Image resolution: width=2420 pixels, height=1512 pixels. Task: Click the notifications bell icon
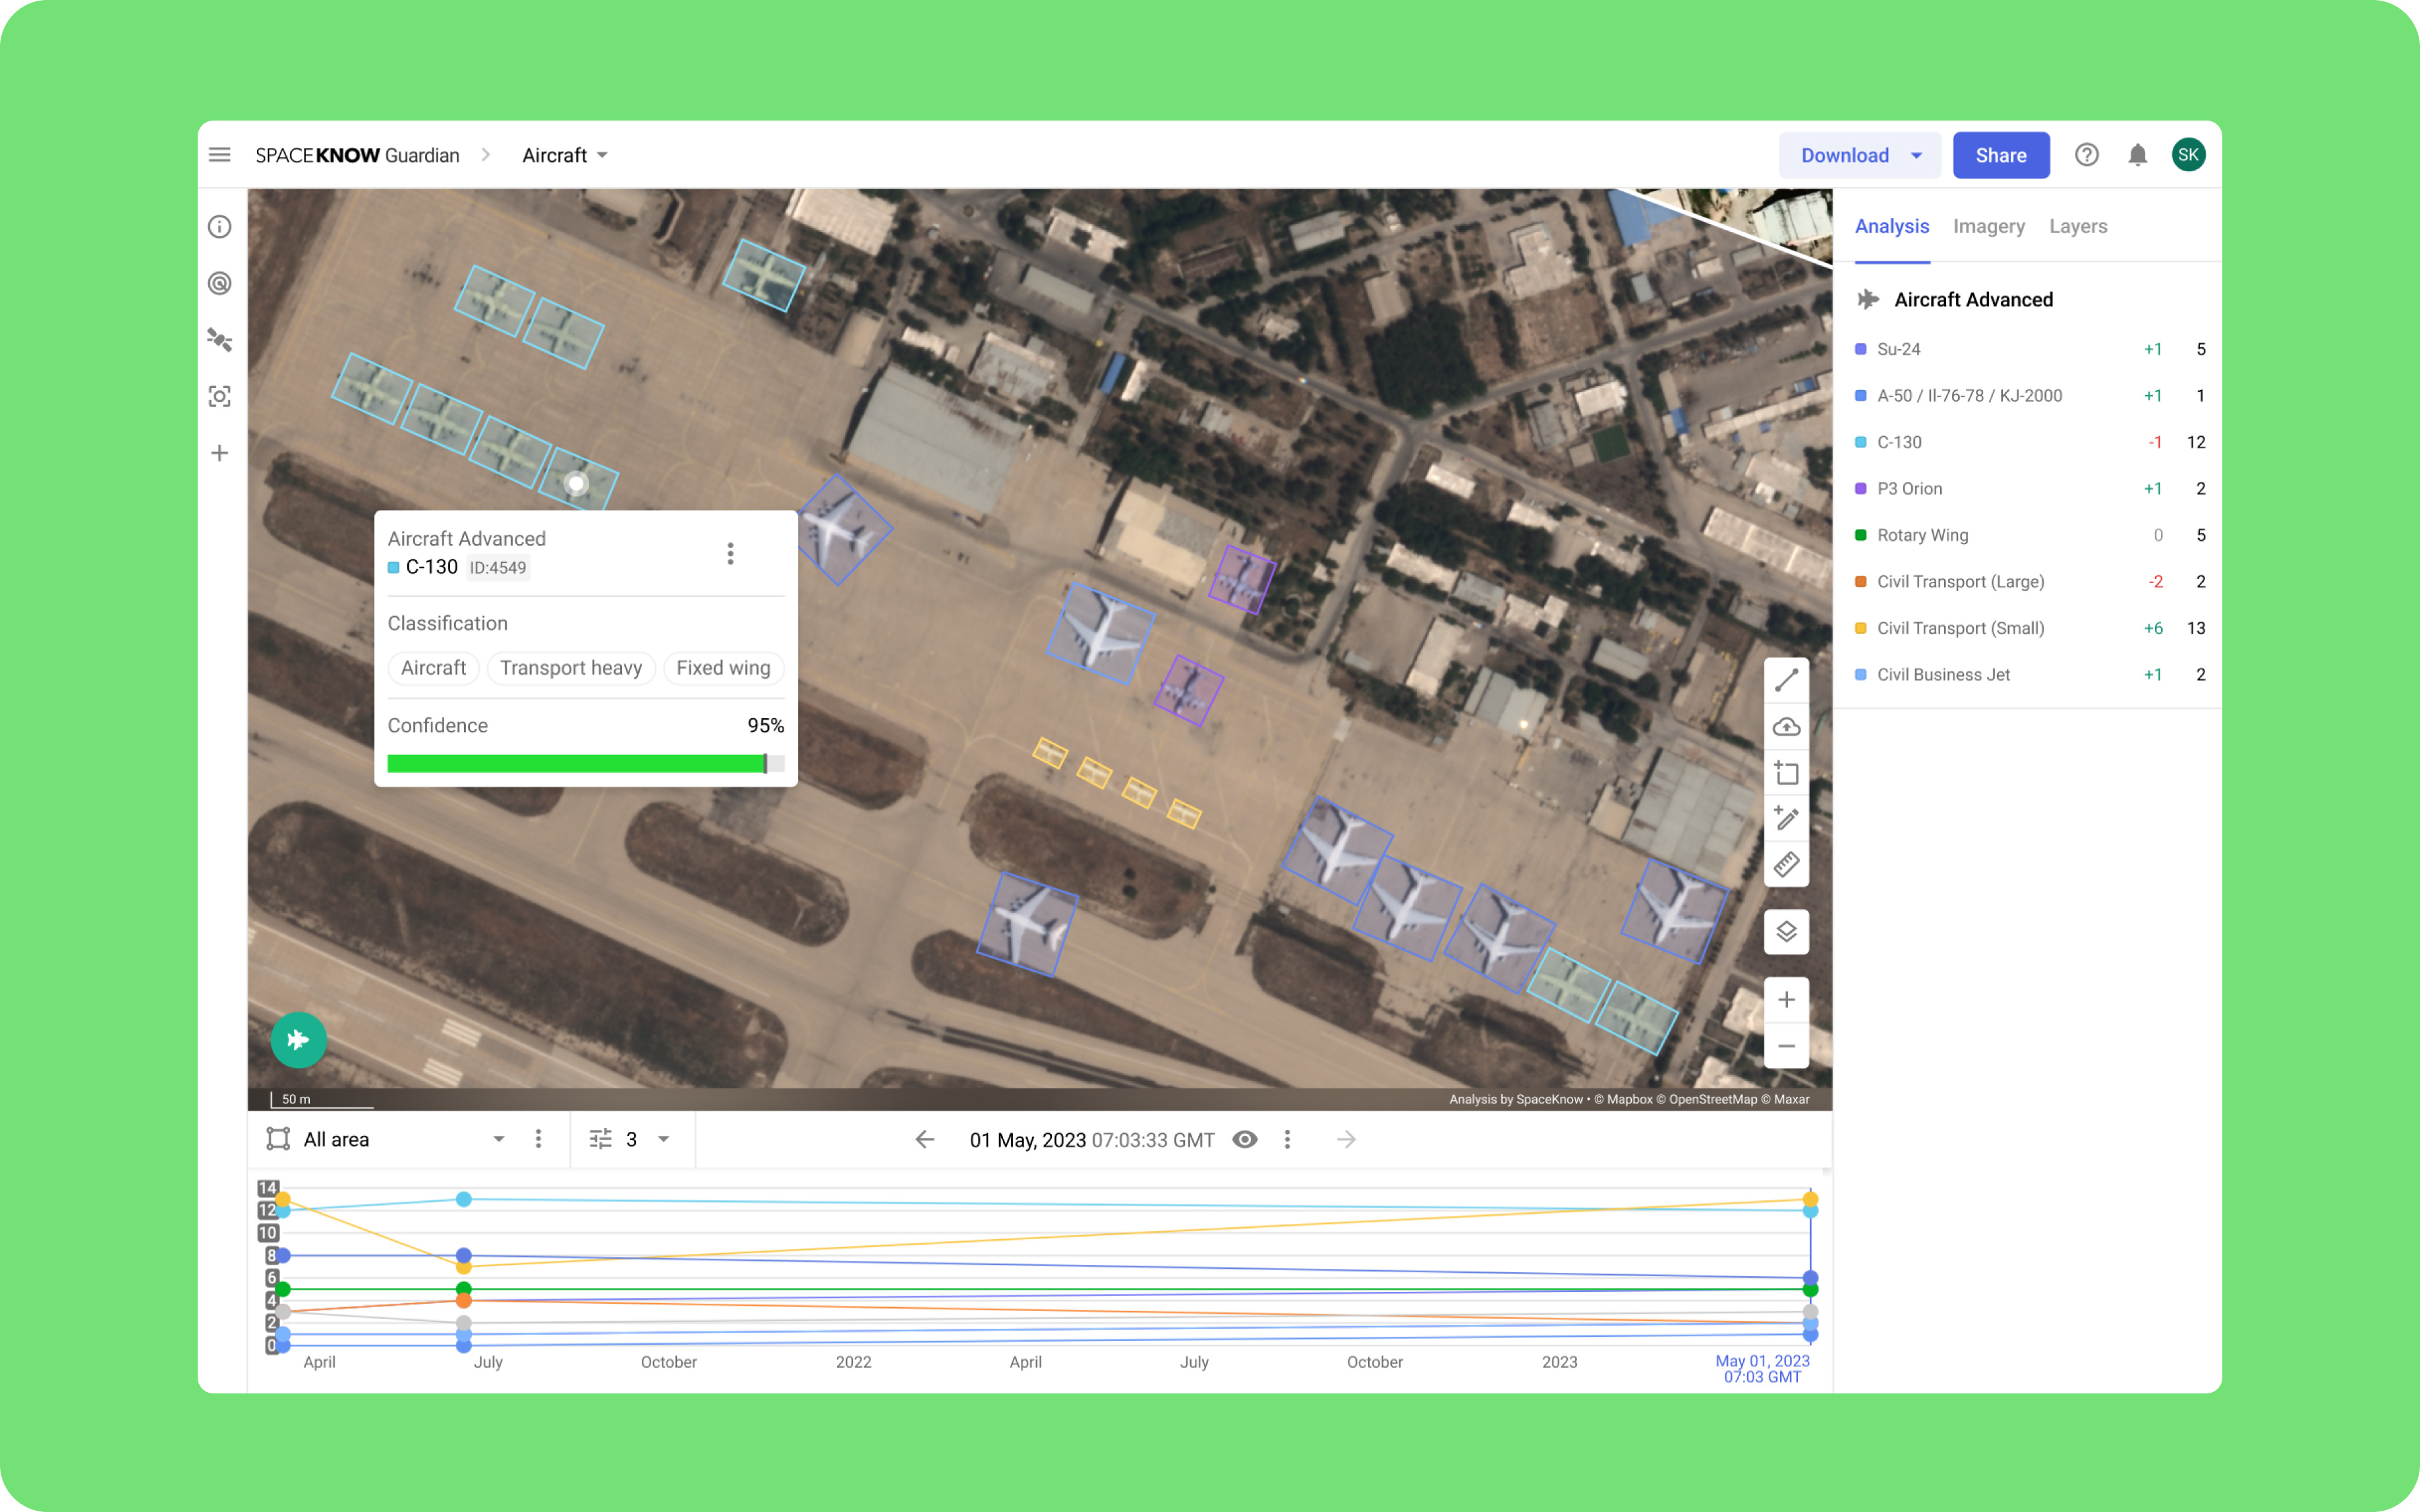pos(2137,155)
